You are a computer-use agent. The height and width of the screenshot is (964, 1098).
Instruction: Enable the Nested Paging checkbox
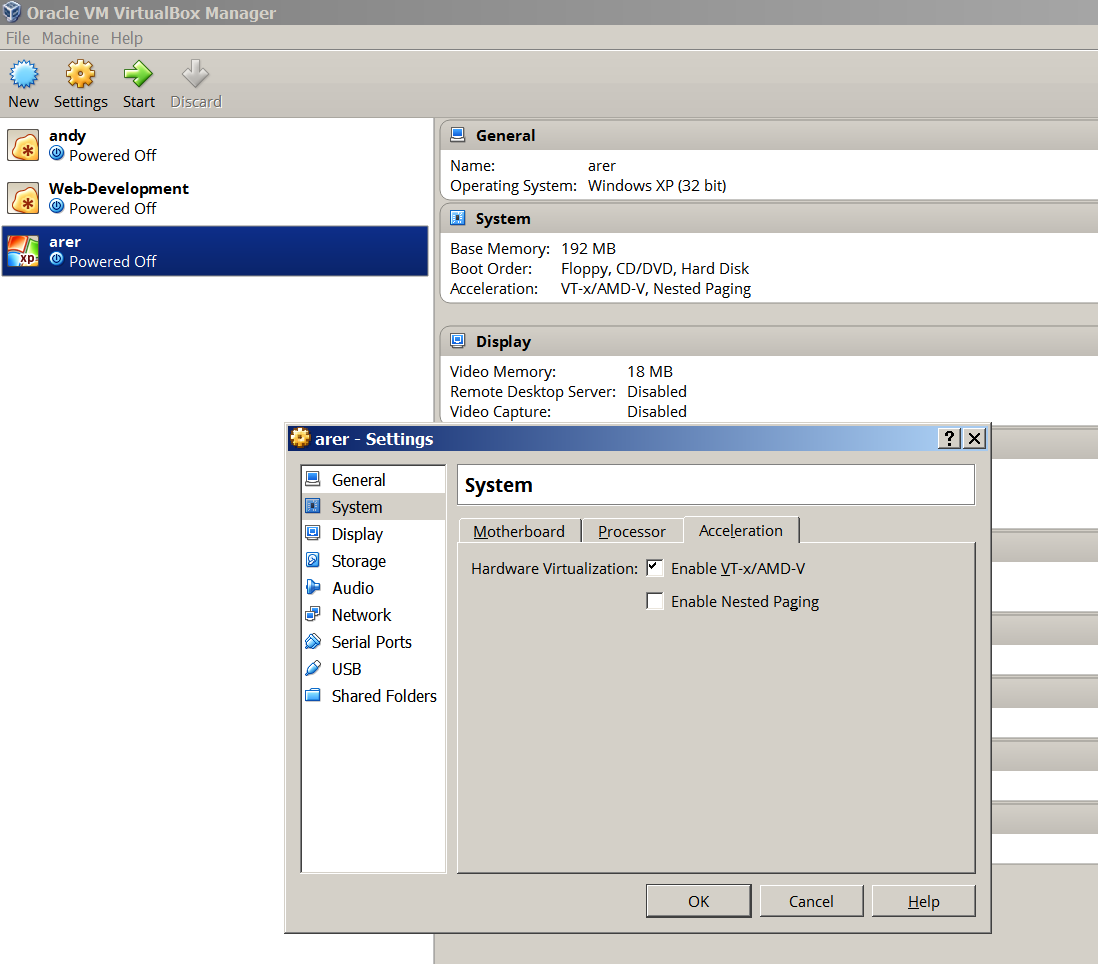[655, 601]
